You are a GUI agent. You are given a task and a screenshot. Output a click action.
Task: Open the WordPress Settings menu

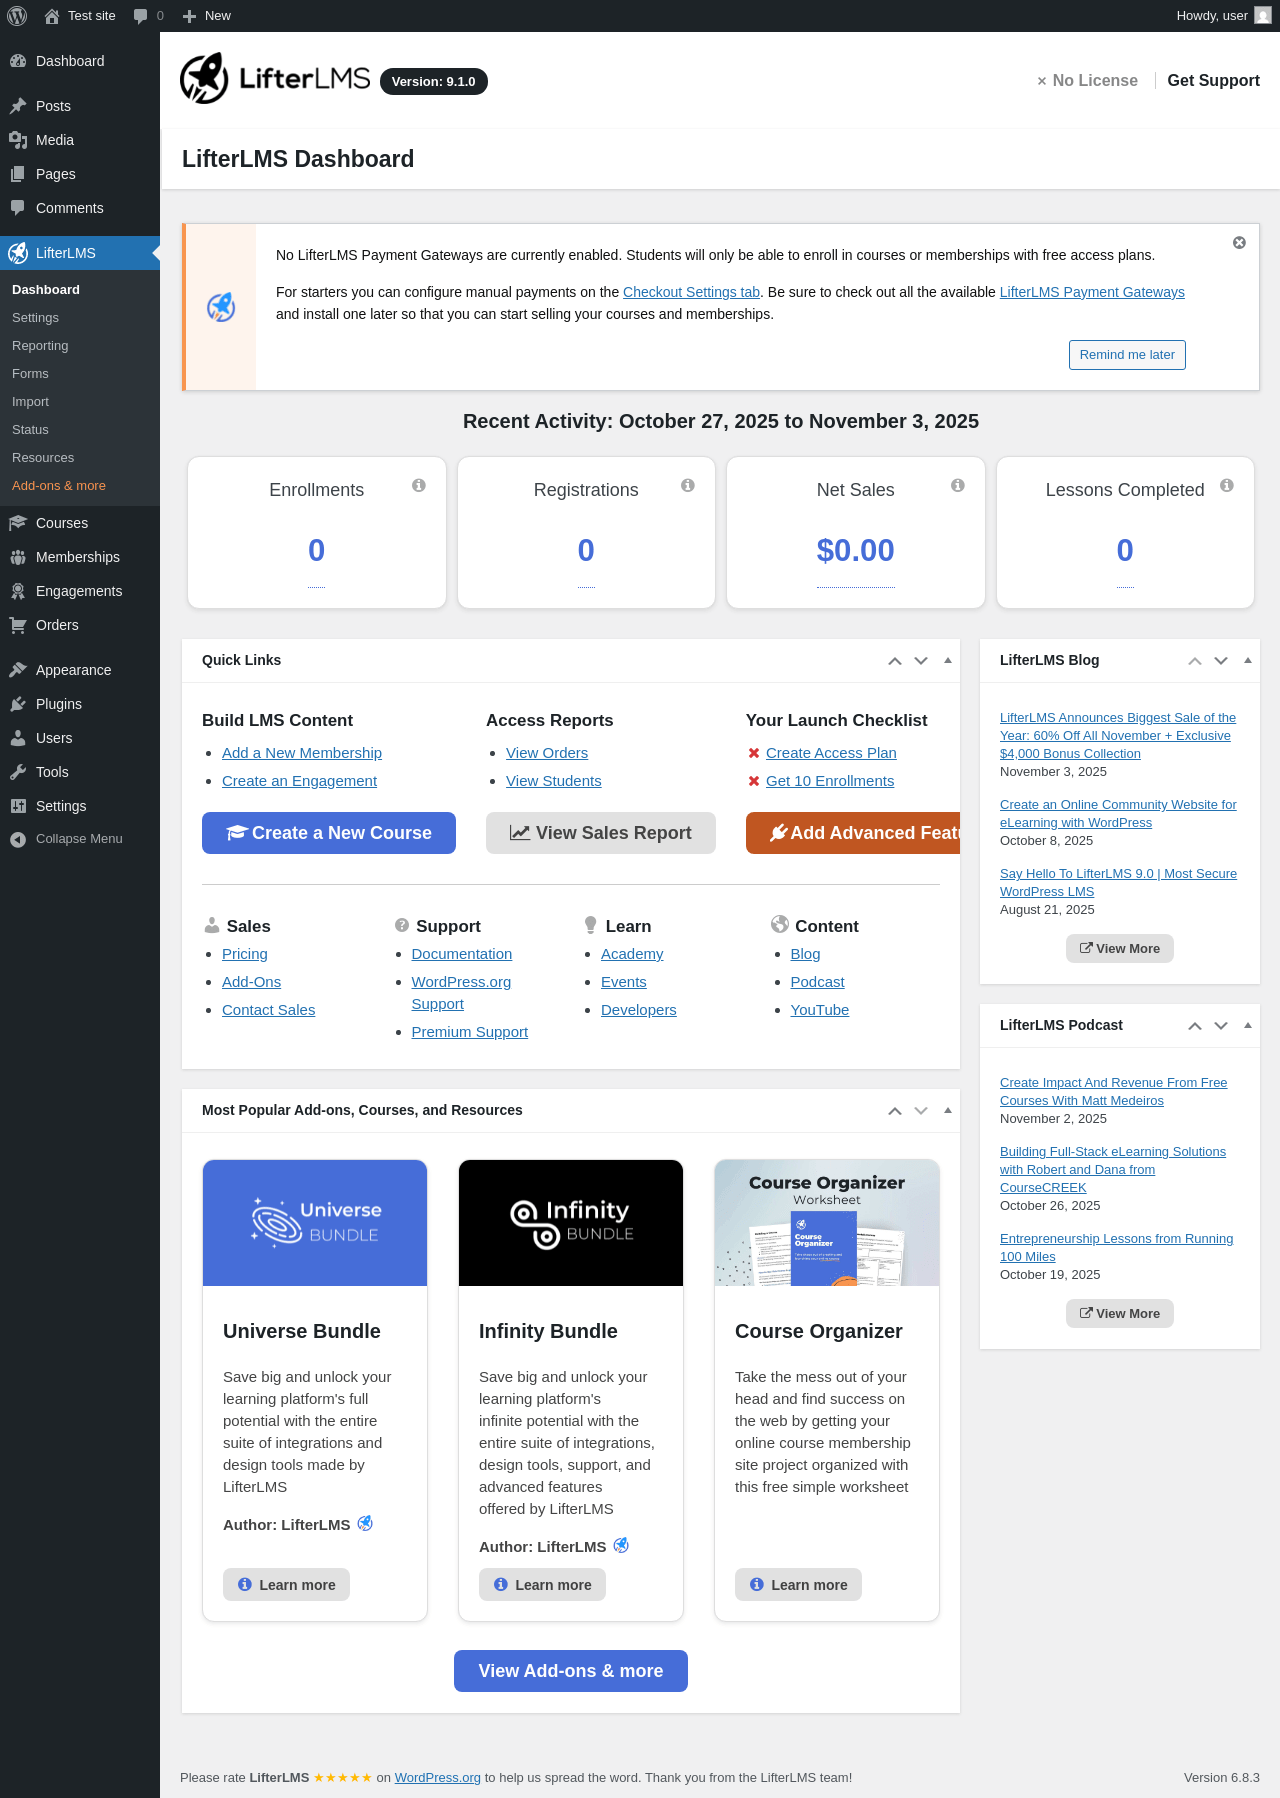click(80, 806)
